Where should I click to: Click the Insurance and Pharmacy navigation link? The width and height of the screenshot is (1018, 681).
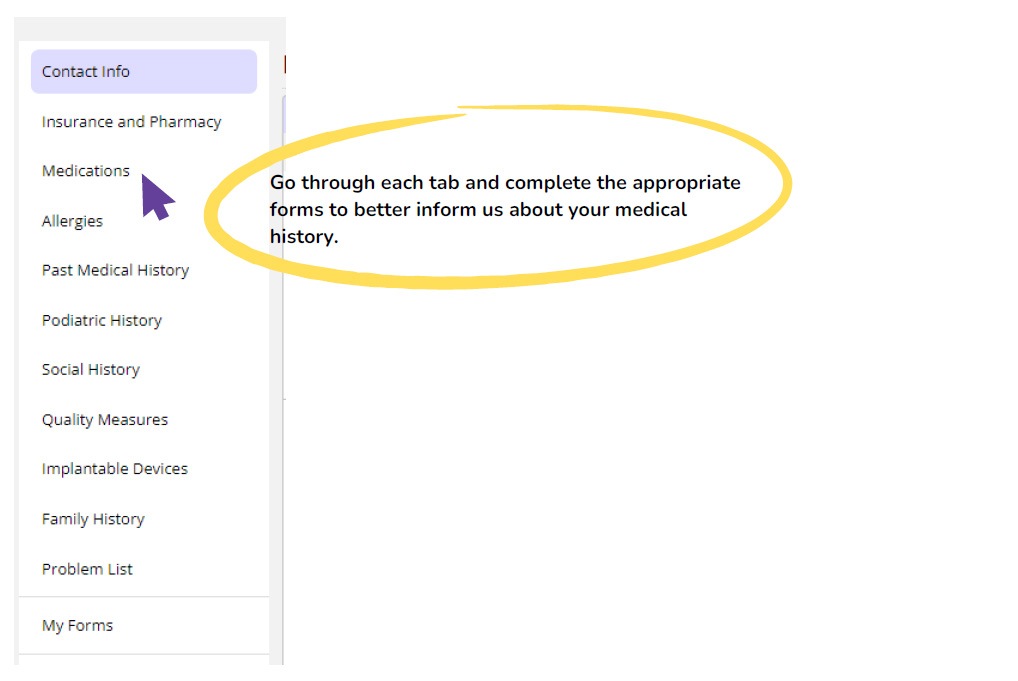pyautogui.click(x=131, y=121)
